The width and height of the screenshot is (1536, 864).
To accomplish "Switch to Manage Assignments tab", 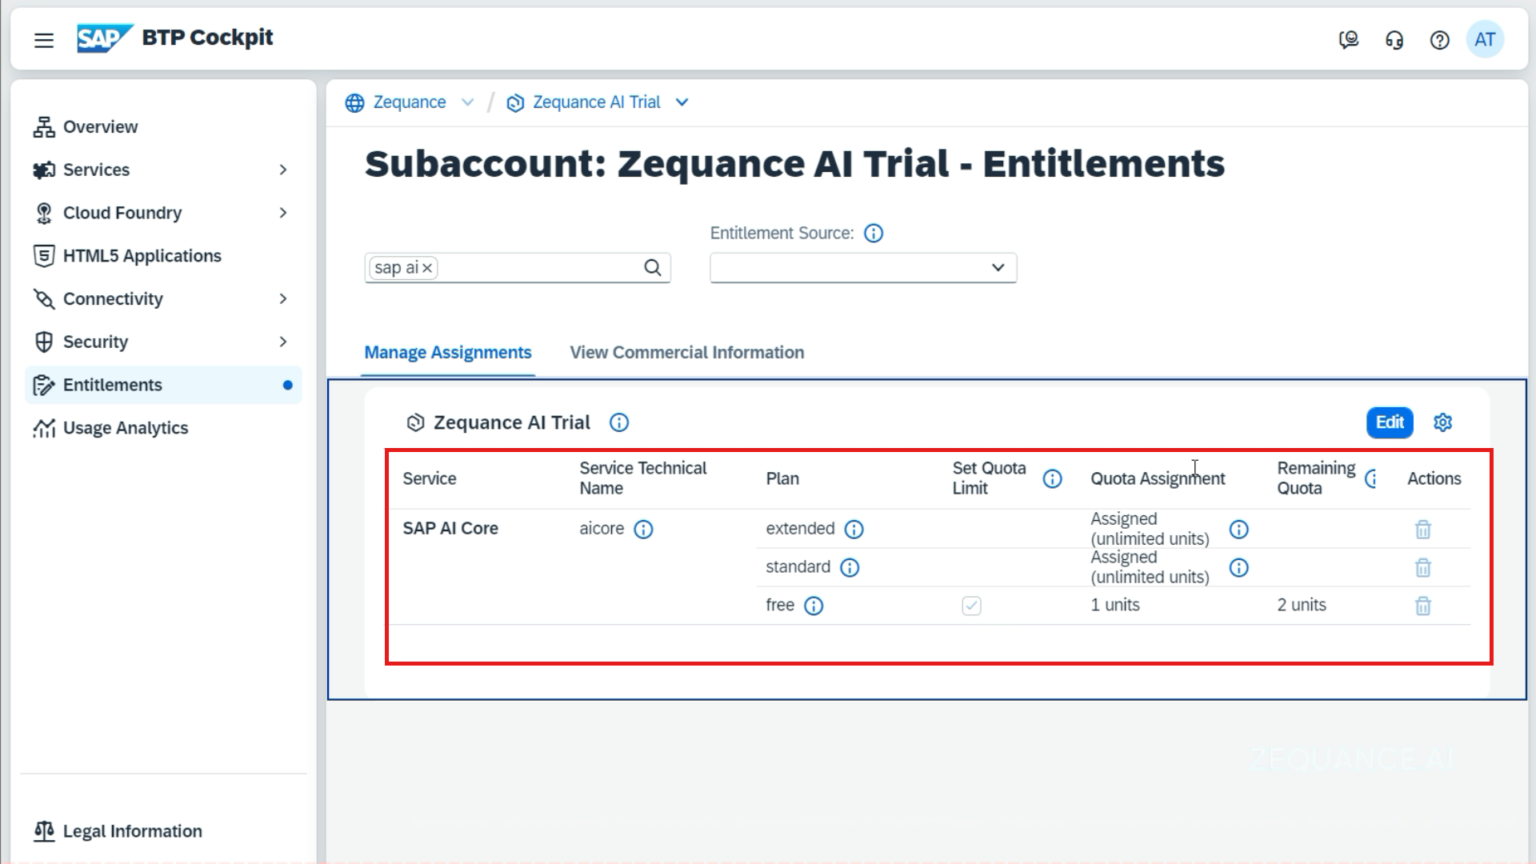I will (x=448, y=352).
